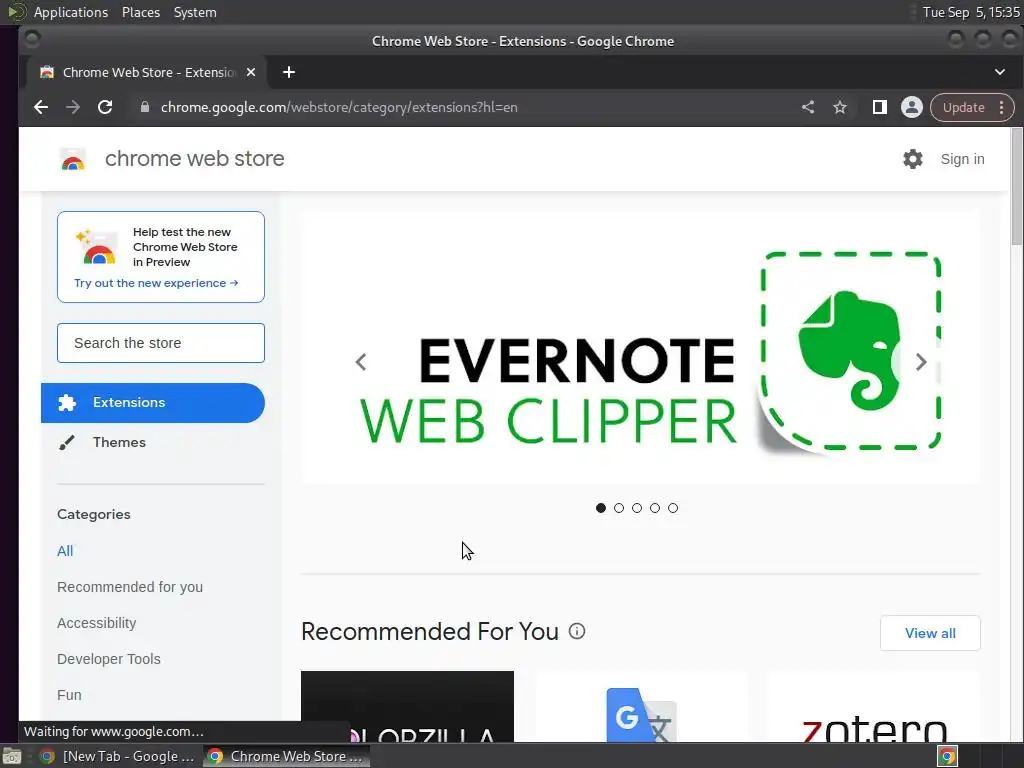Select the second carousel dot

(x=619, y=508)
